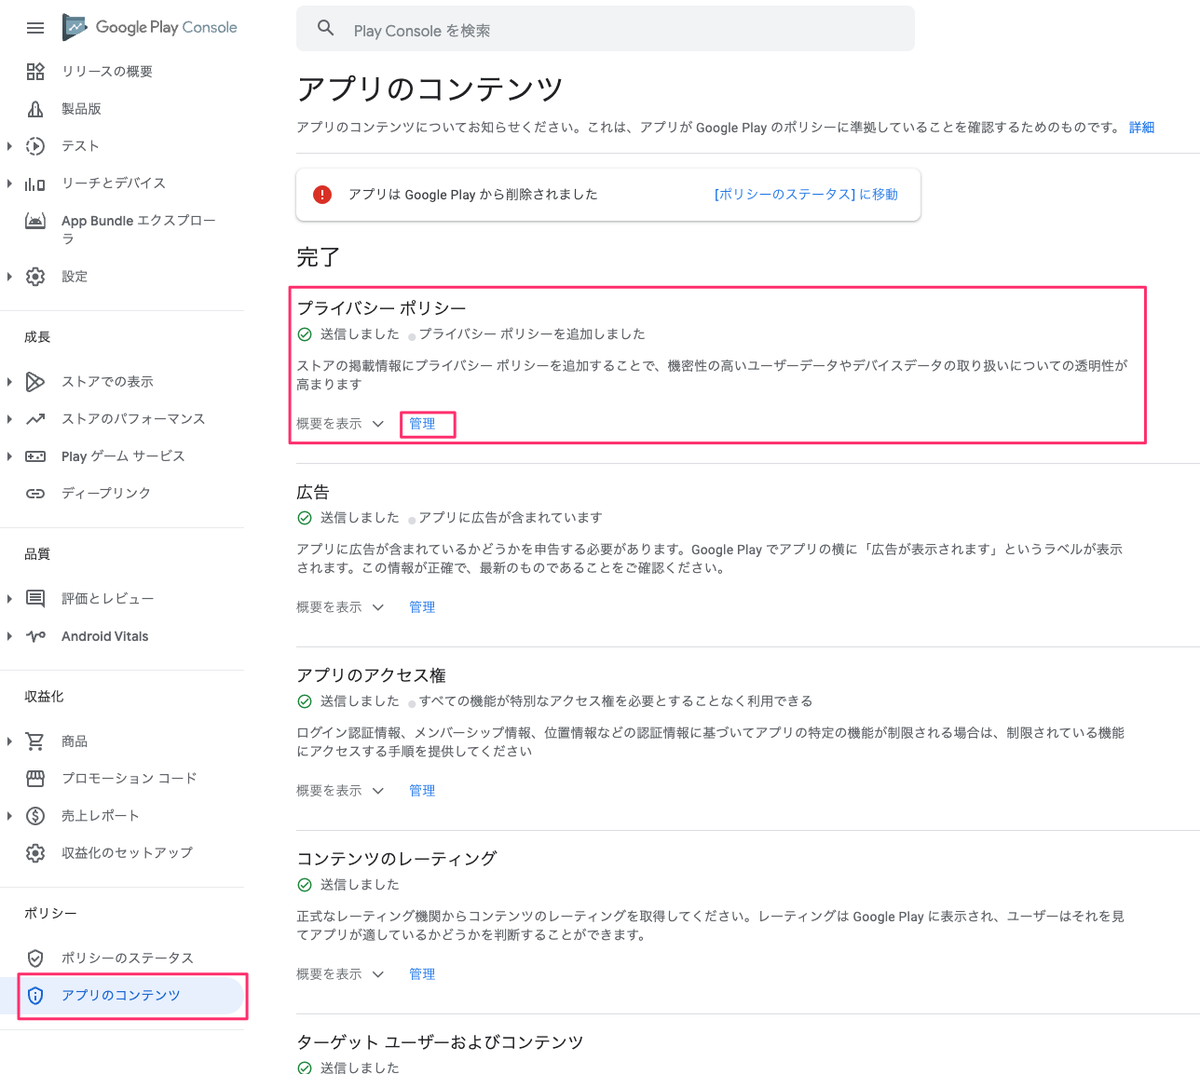This screenshot has width=1200, height=1074.
Task: Click 管理 for 広告
Action: [422, 607]
